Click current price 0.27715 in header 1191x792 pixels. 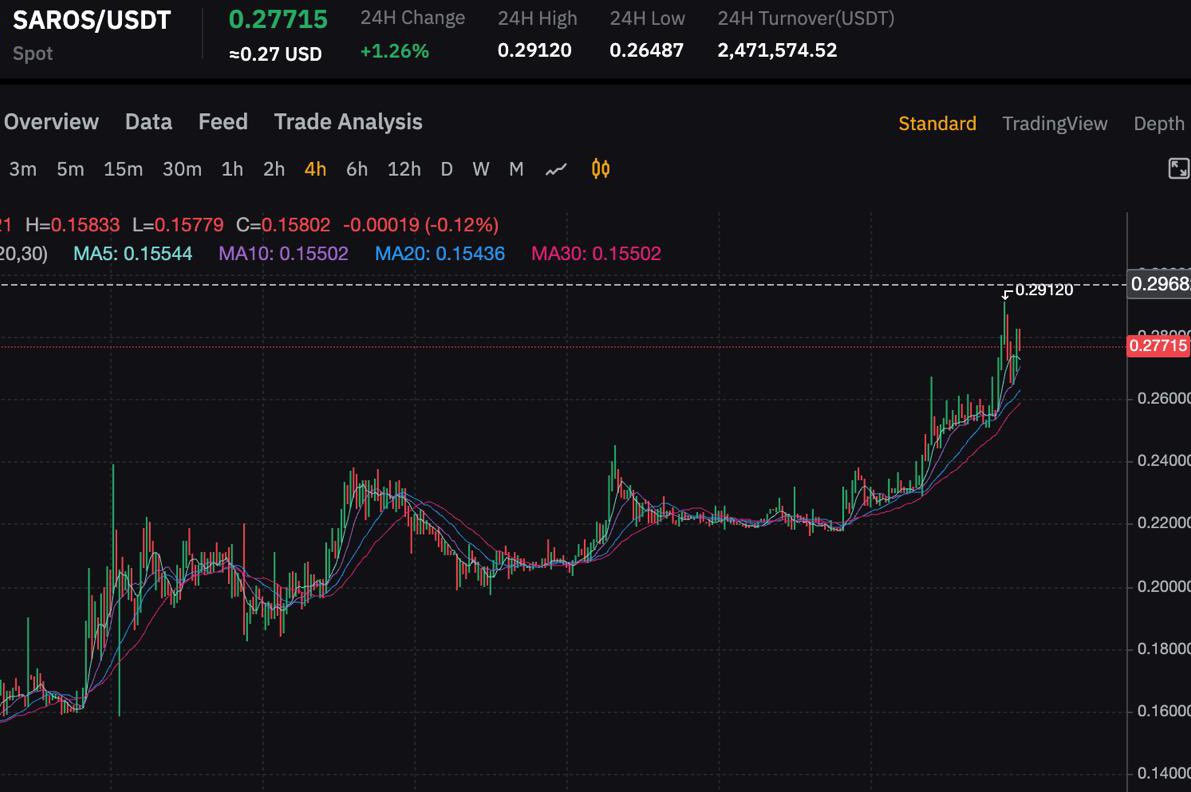(x=278, y=20)
